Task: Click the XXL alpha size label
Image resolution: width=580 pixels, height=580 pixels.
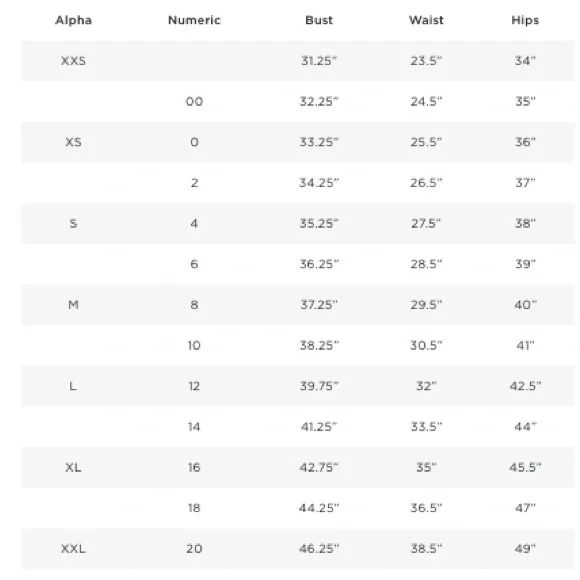Action: pos(73,549)
